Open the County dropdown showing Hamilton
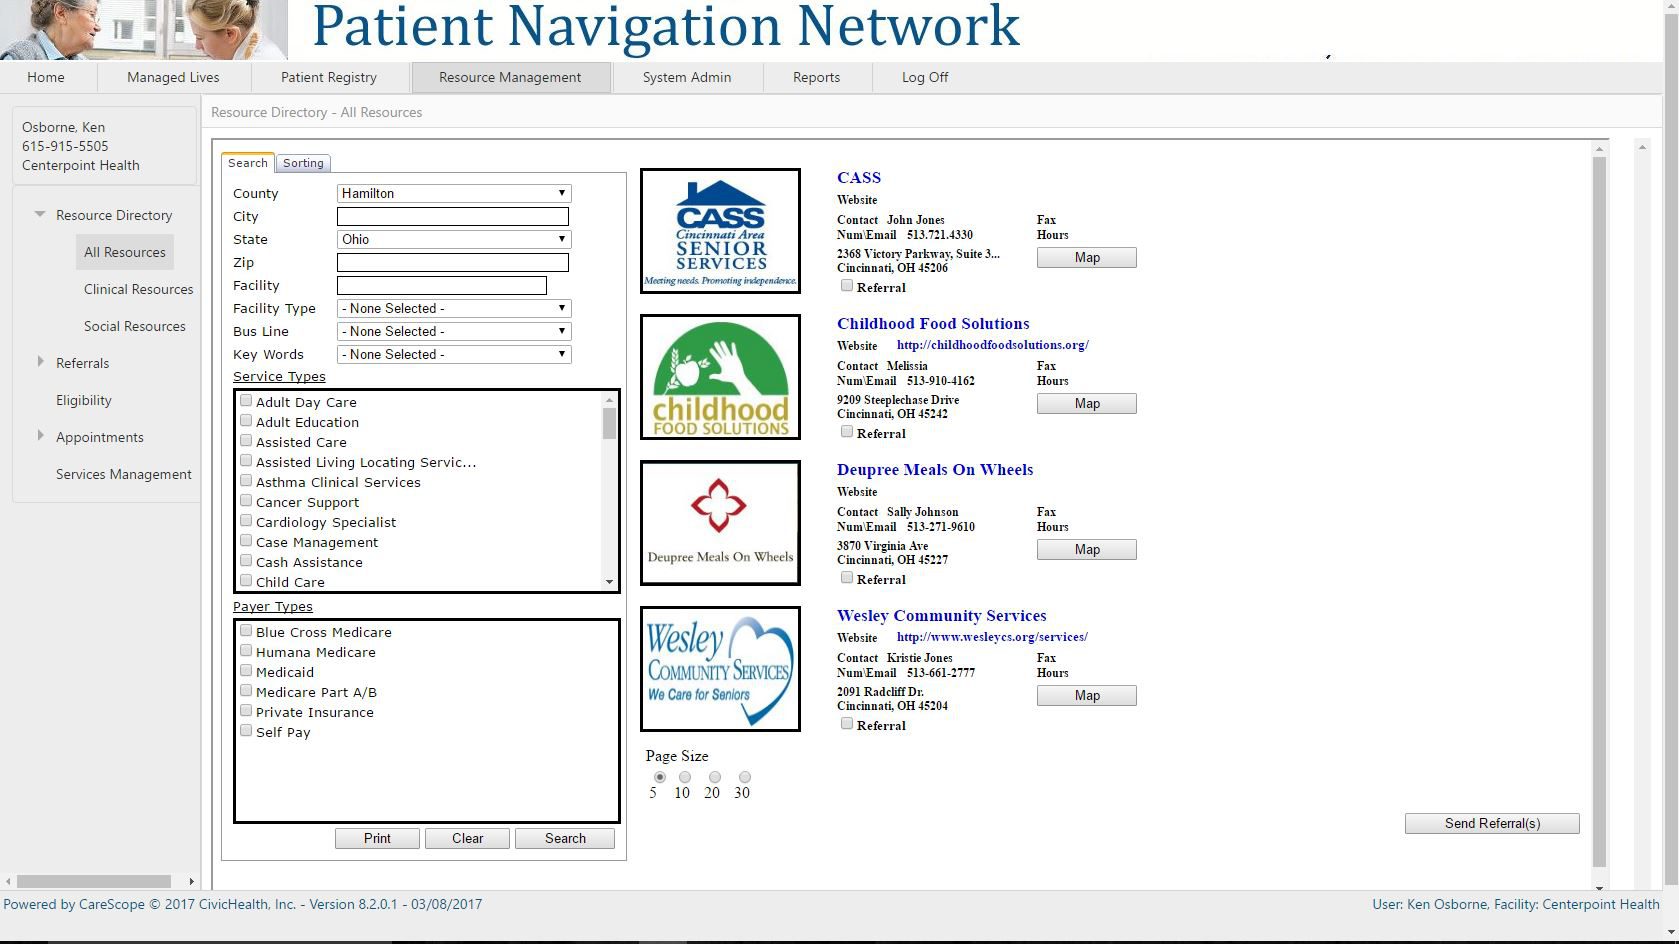This screenshot has width=1679, height=944. (x=454, y=193)
